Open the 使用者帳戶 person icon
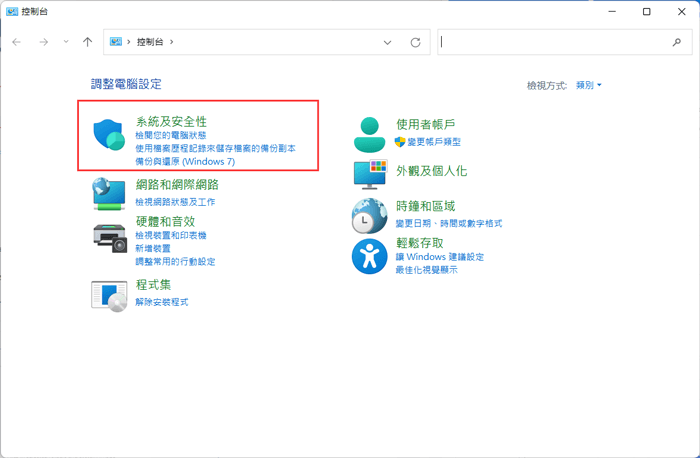Screen dimensions: 700x458 tap(369, 134)
